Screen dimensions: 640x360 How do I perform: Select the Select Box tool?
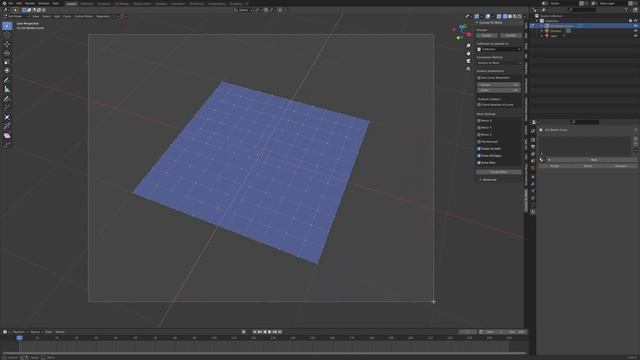7,26
